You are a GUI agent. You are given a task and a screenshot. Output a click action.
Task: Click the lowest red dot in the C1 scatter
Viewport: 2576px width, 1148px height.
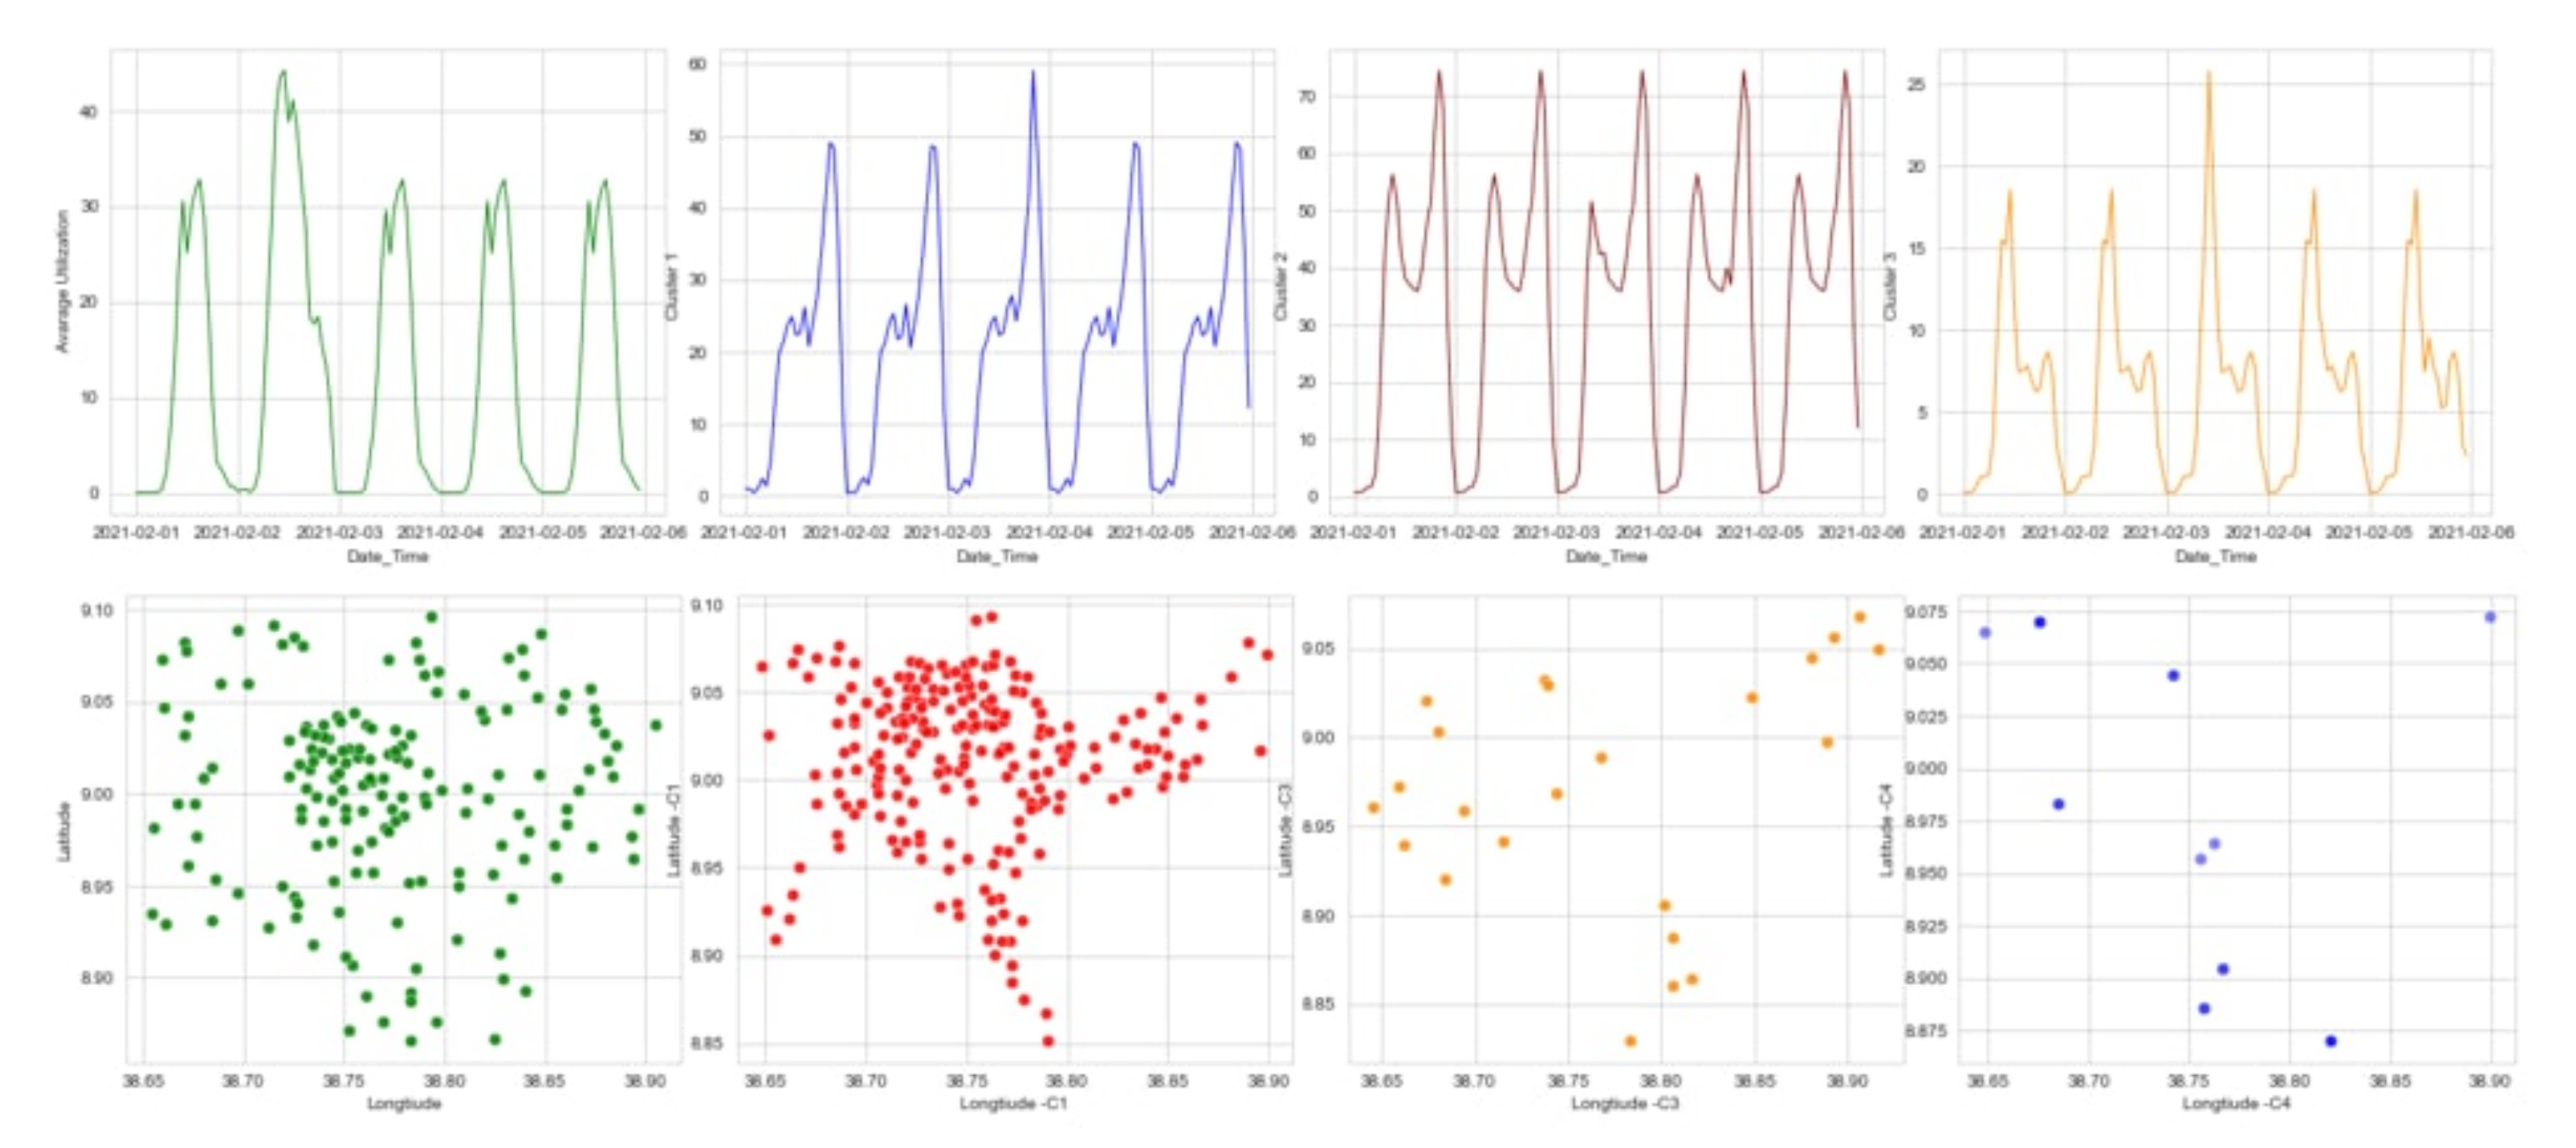point(1048,1041)
